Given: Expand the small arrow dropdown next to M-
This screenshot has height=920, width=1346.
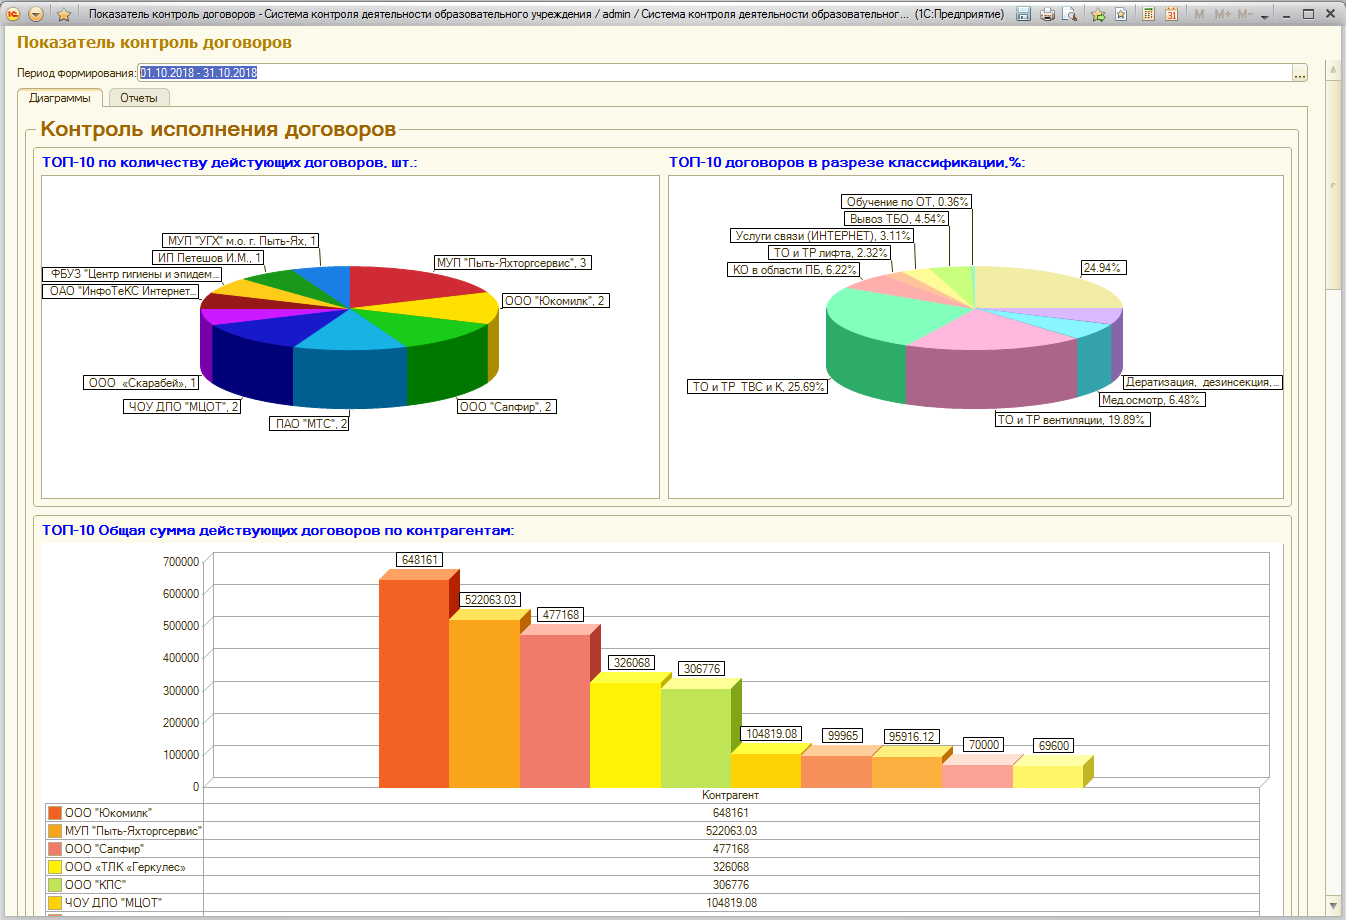Looking at the screenshot, I should point(1265,16).
